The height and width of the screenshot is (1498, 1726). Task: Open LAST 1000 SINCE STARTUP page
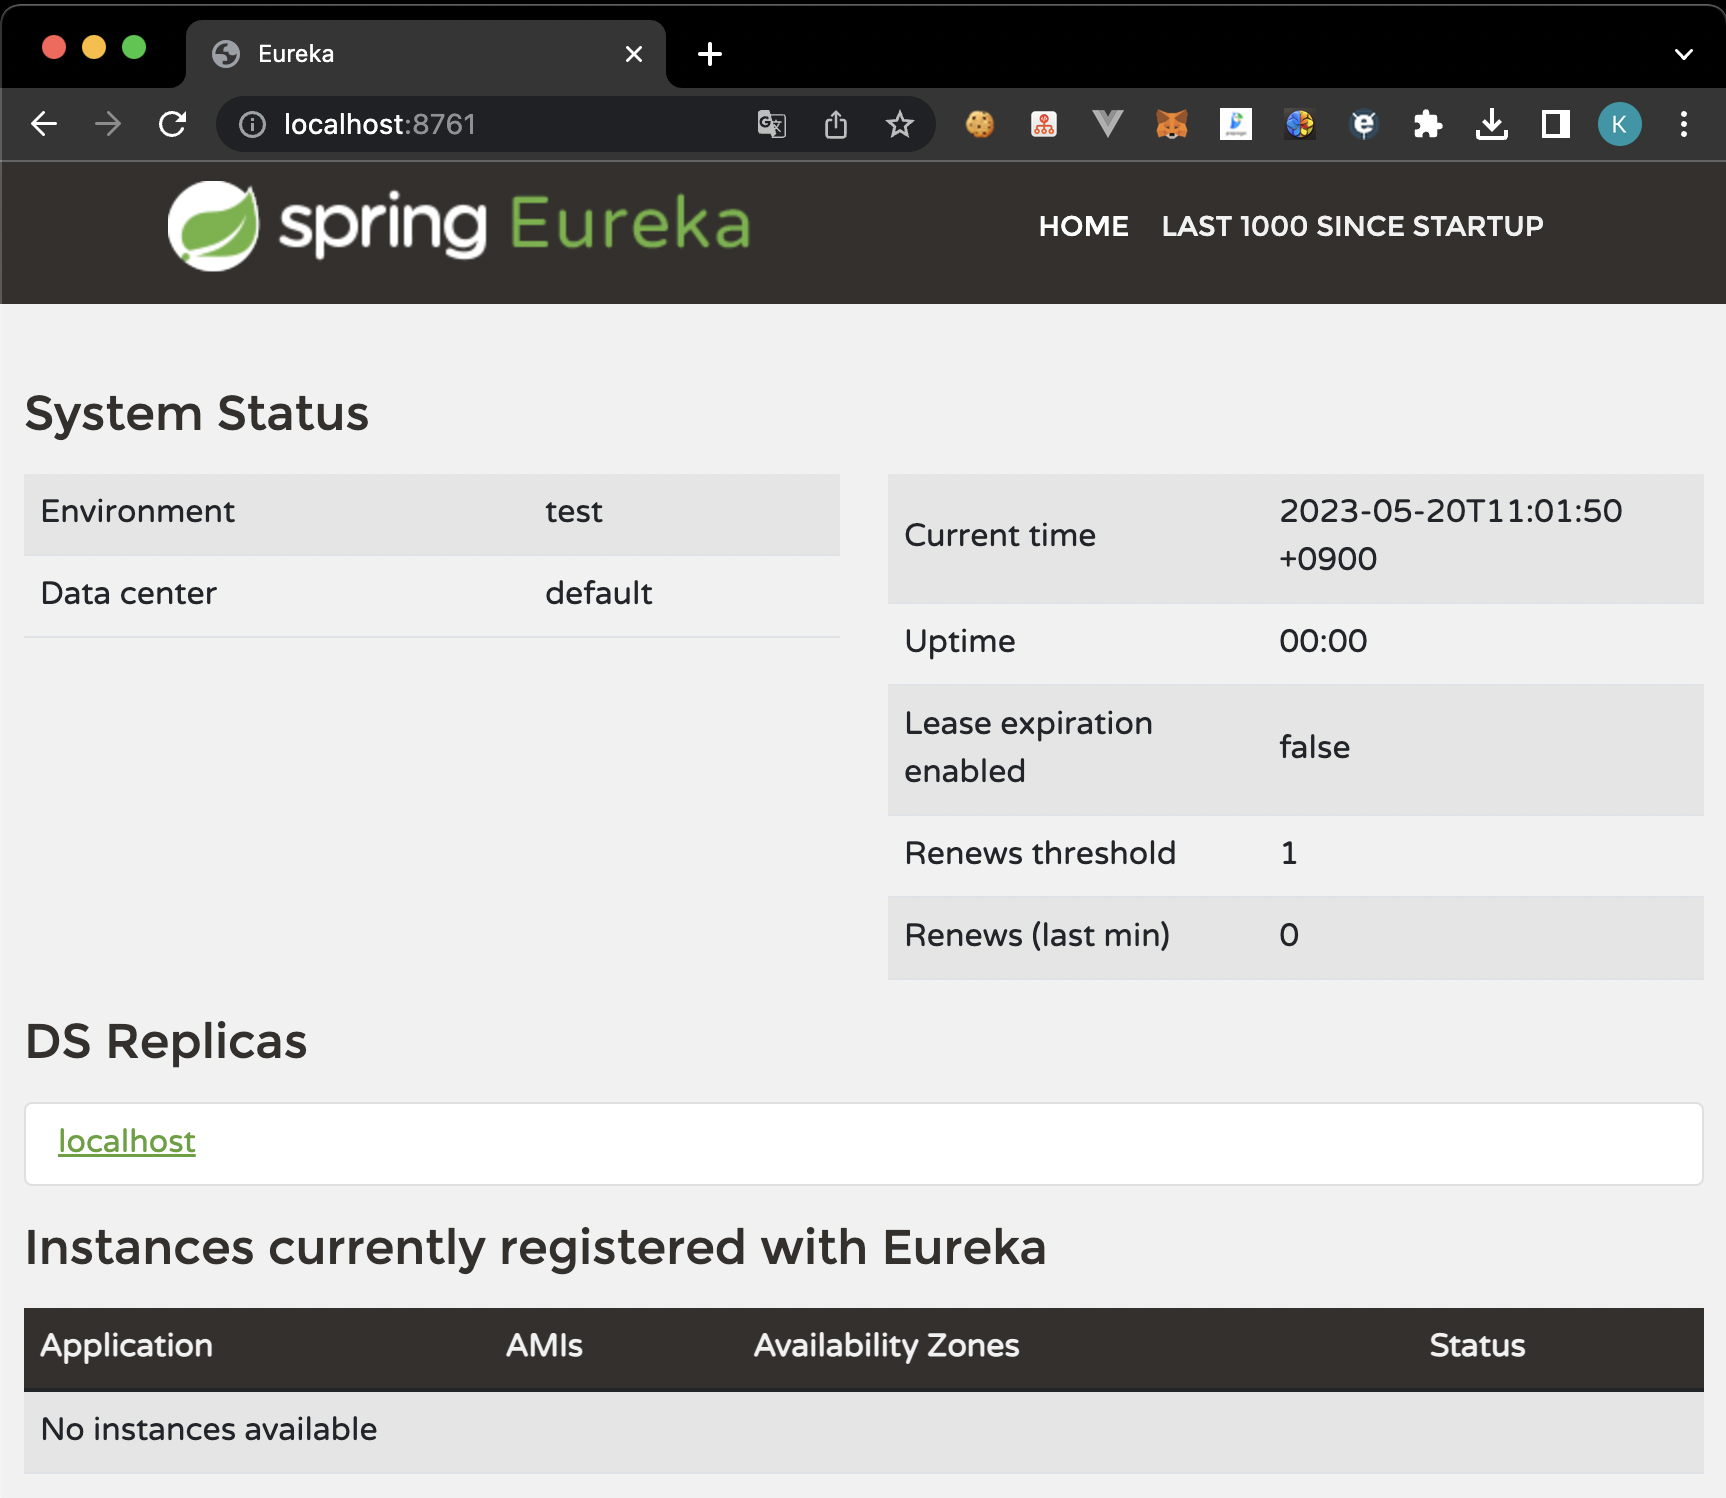pos(1352,226)
